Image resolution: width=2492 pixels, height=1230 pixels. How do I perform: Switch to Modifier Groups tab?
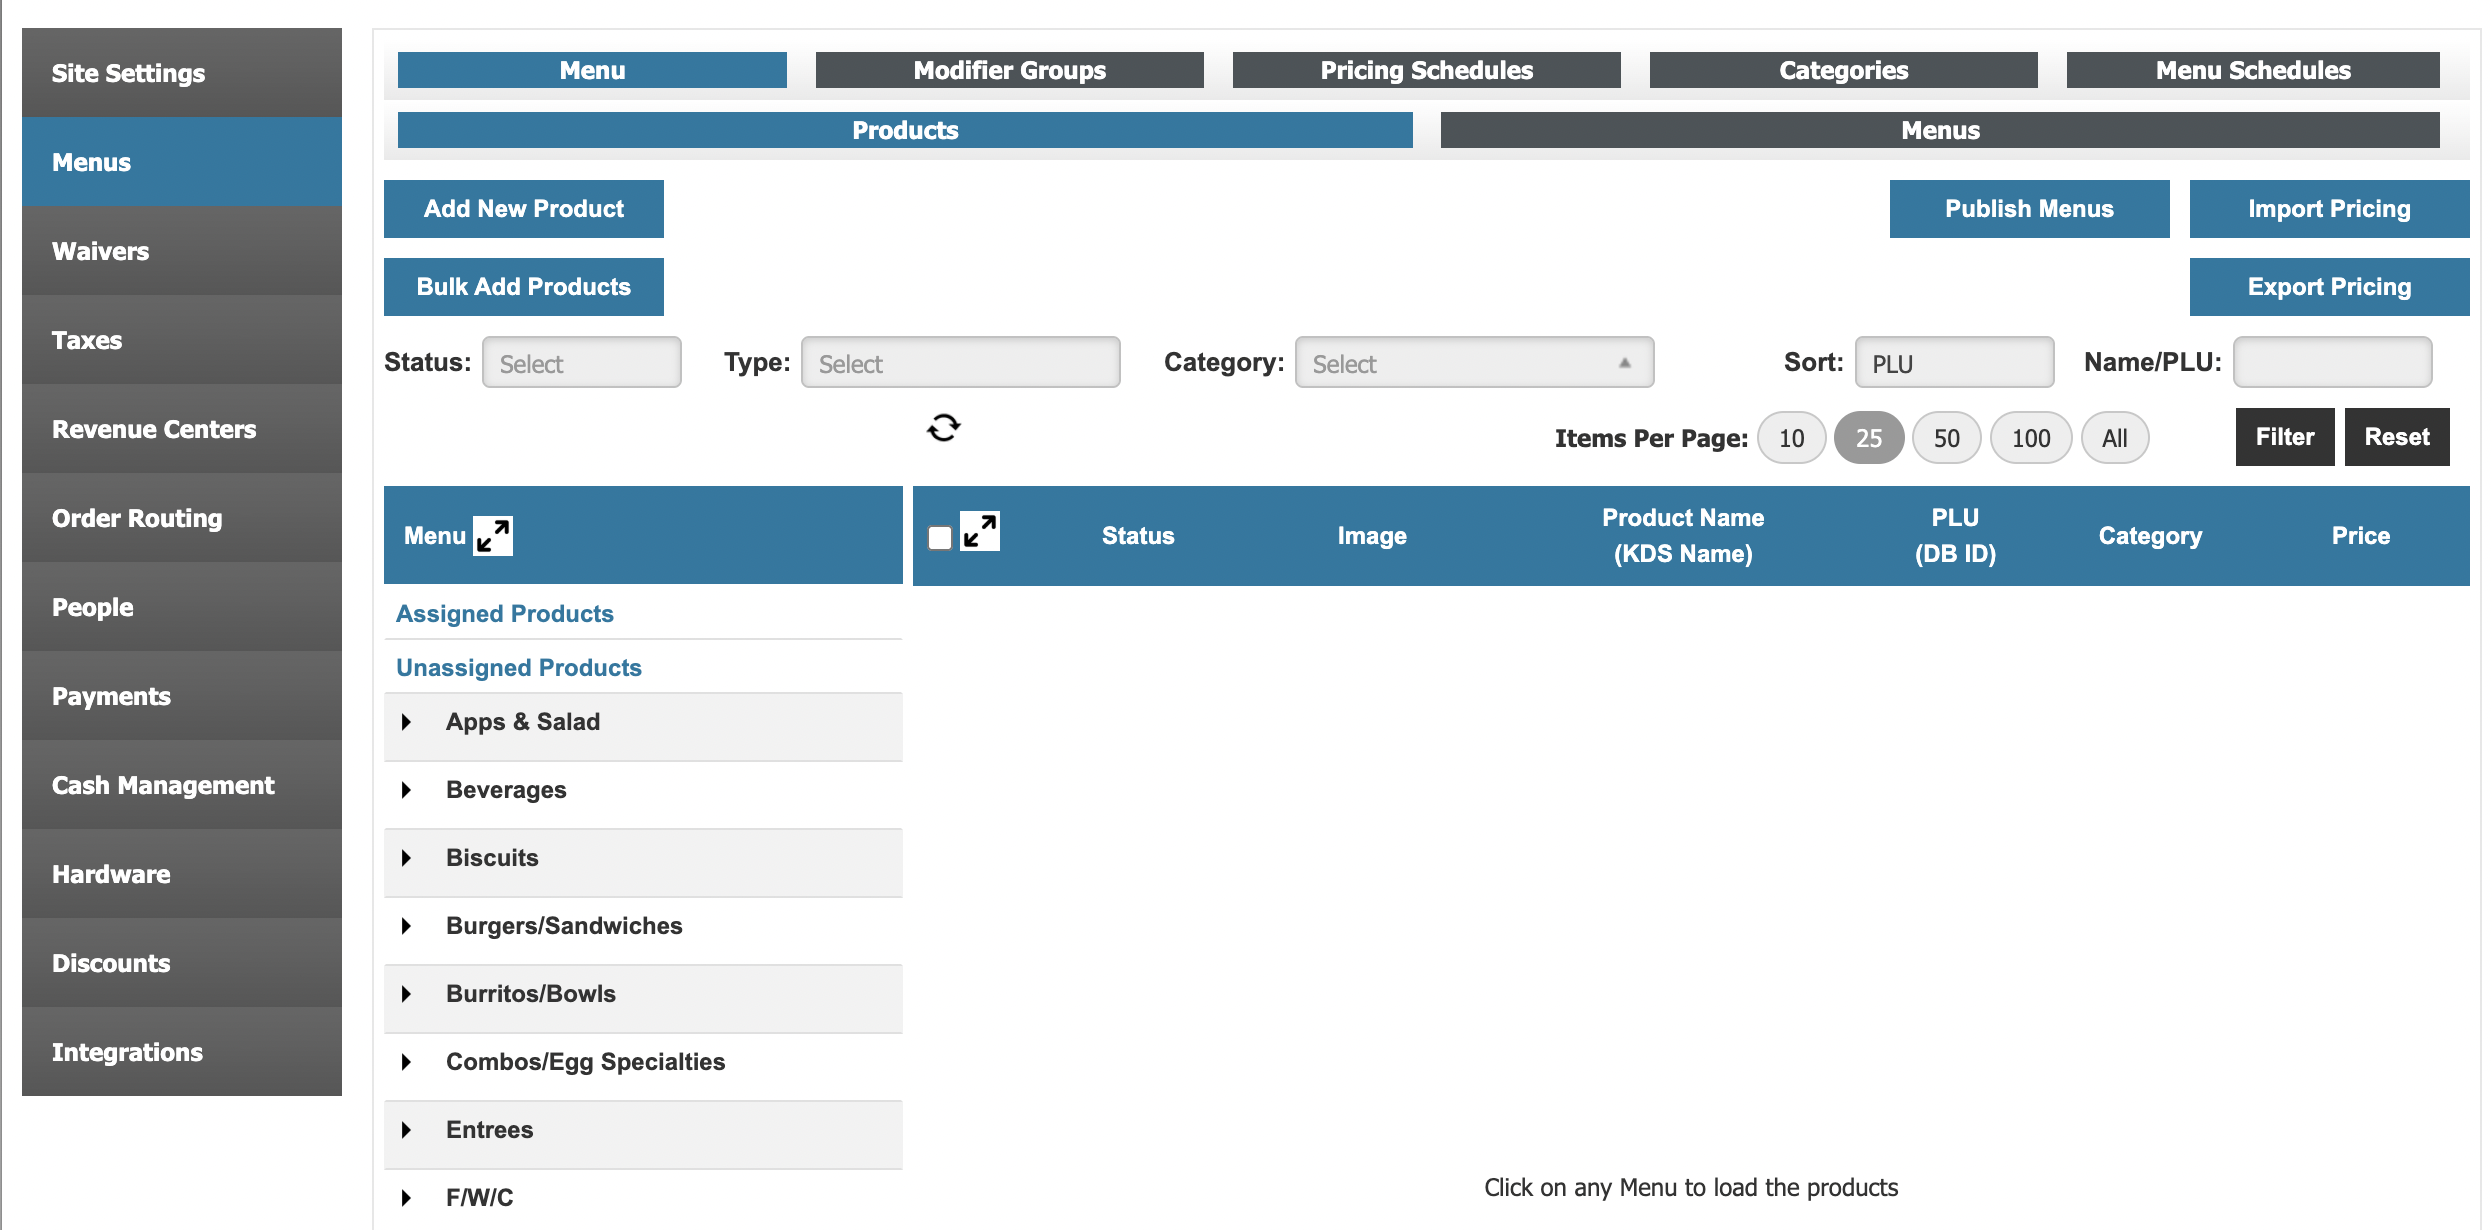(x=1009, y=70)
